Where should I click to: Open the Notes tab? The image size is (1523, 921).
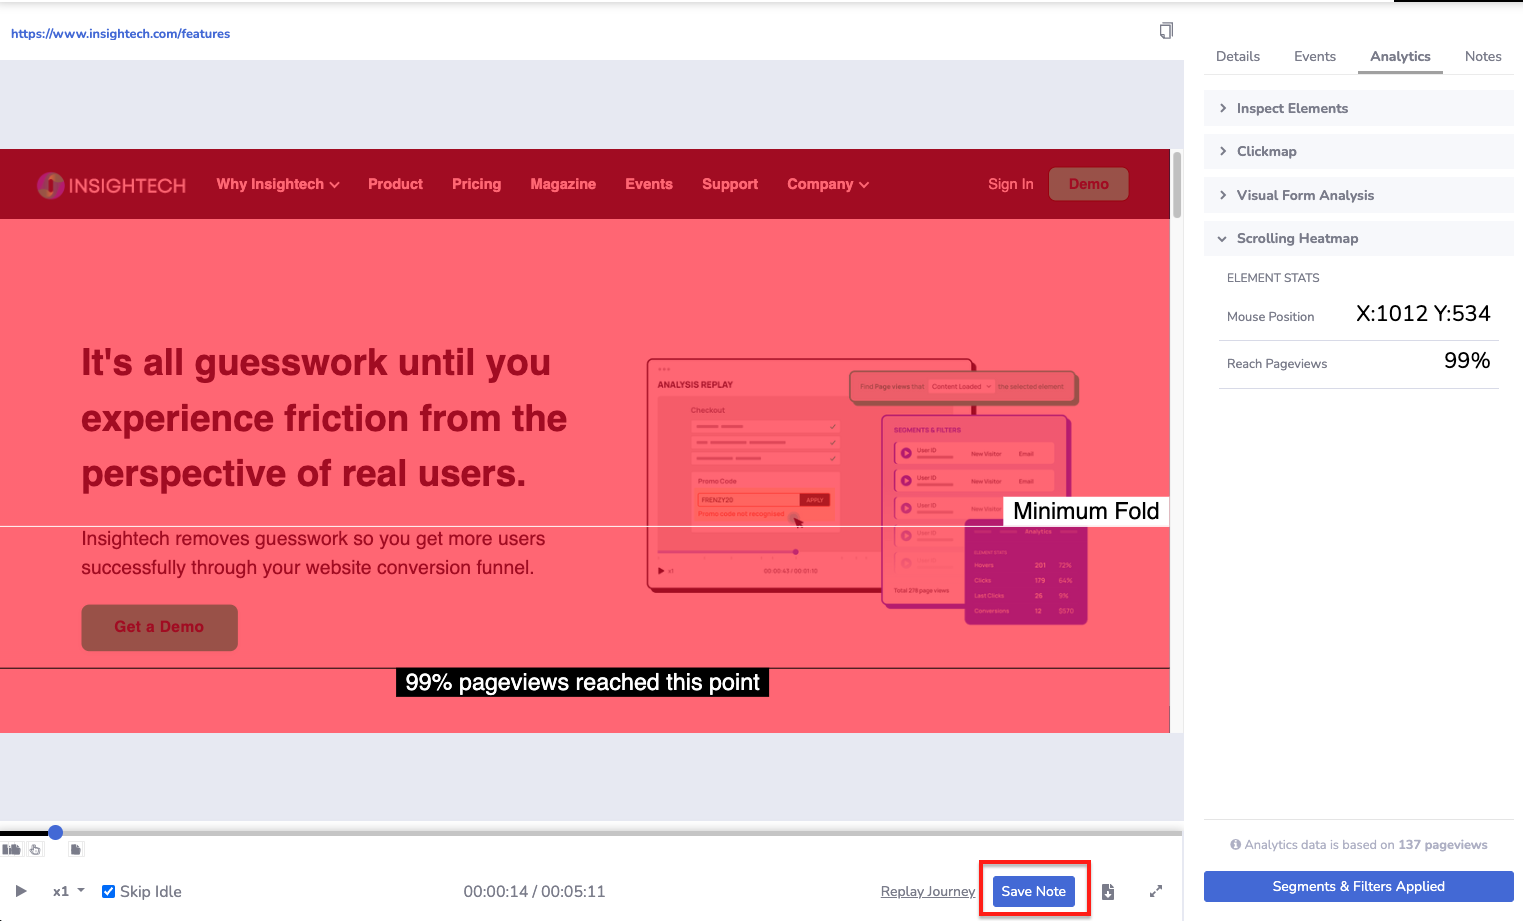coord(1483,56)
